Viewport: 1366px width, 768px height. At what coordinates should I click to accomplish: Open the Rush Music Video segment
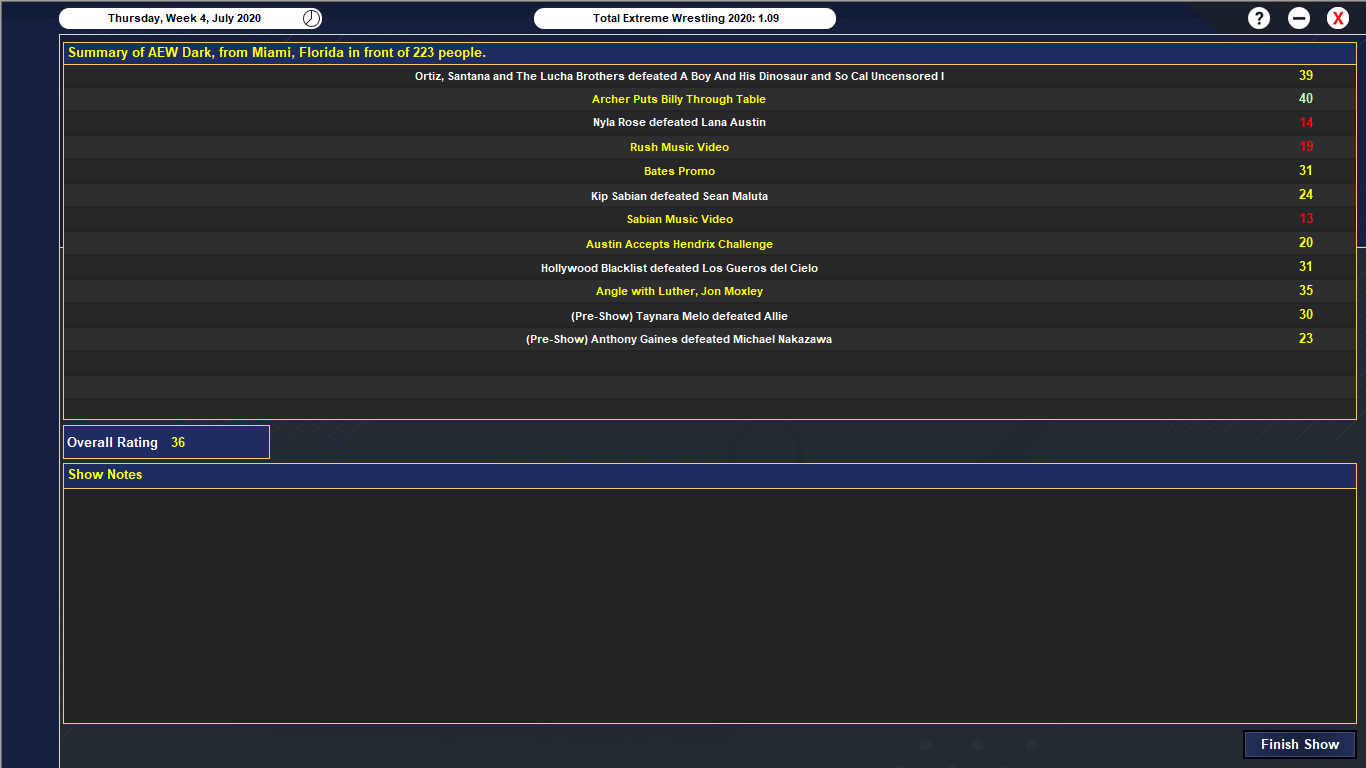click(678, 148)
